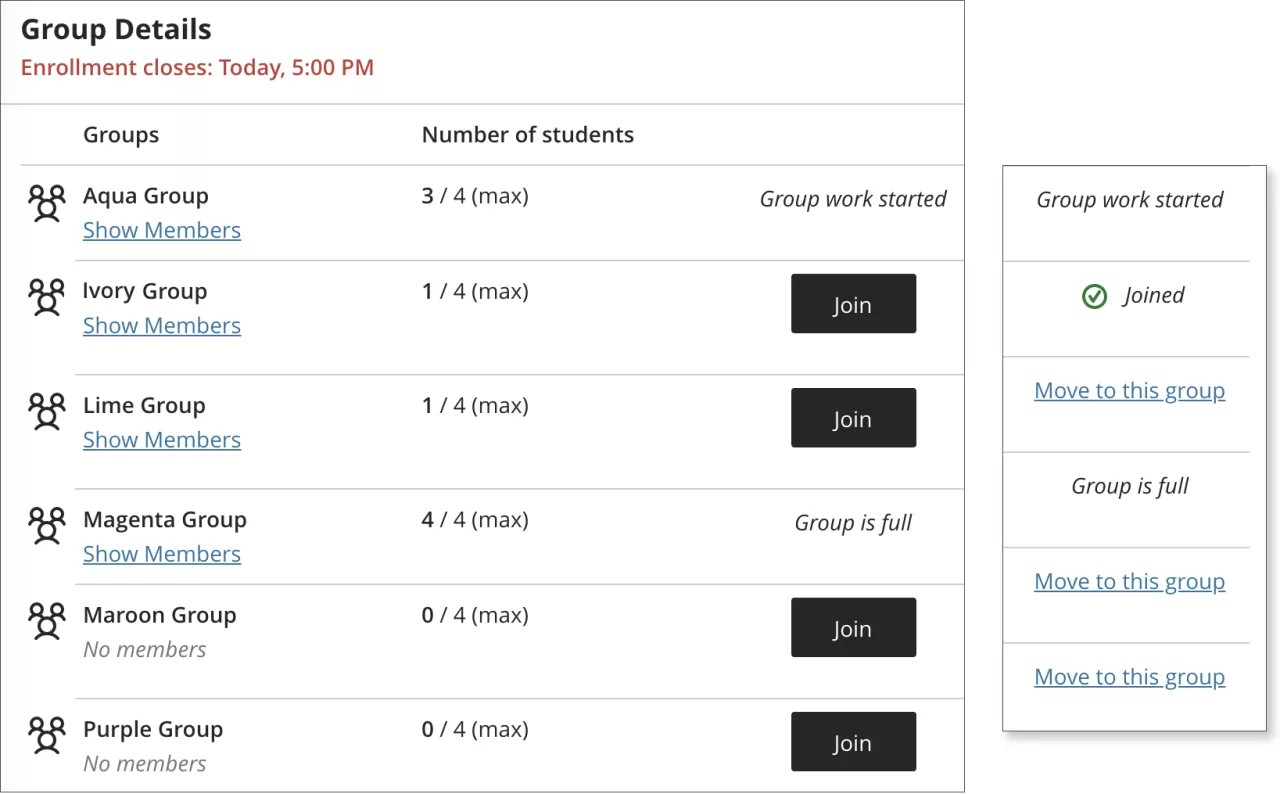Screen dimensions: 1280x794
Task: Join the Lime Group
Action: [x=853, y=417]
